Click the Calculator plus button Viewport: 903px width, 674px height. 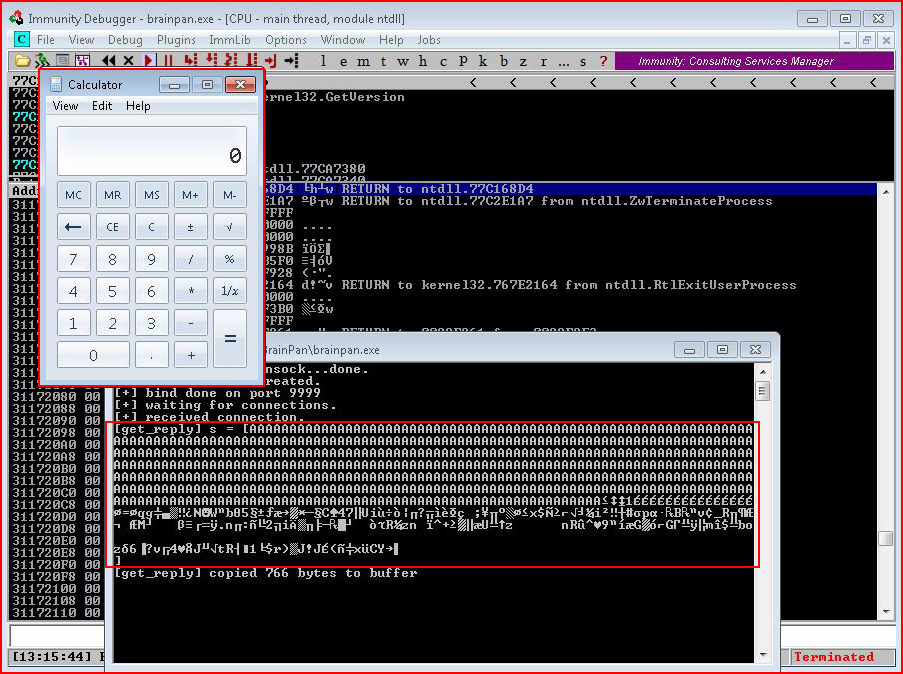pyautogui.click(x=191, y=355)
